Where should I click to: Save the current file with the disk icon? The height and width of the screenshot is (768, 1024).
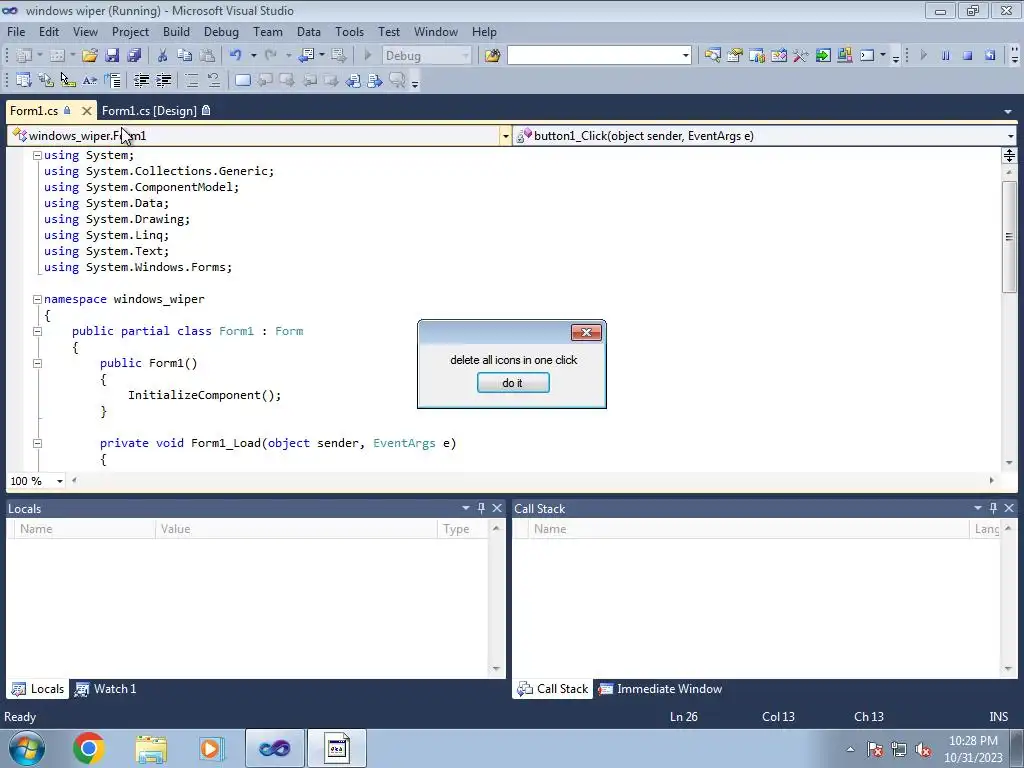(112, 56)
